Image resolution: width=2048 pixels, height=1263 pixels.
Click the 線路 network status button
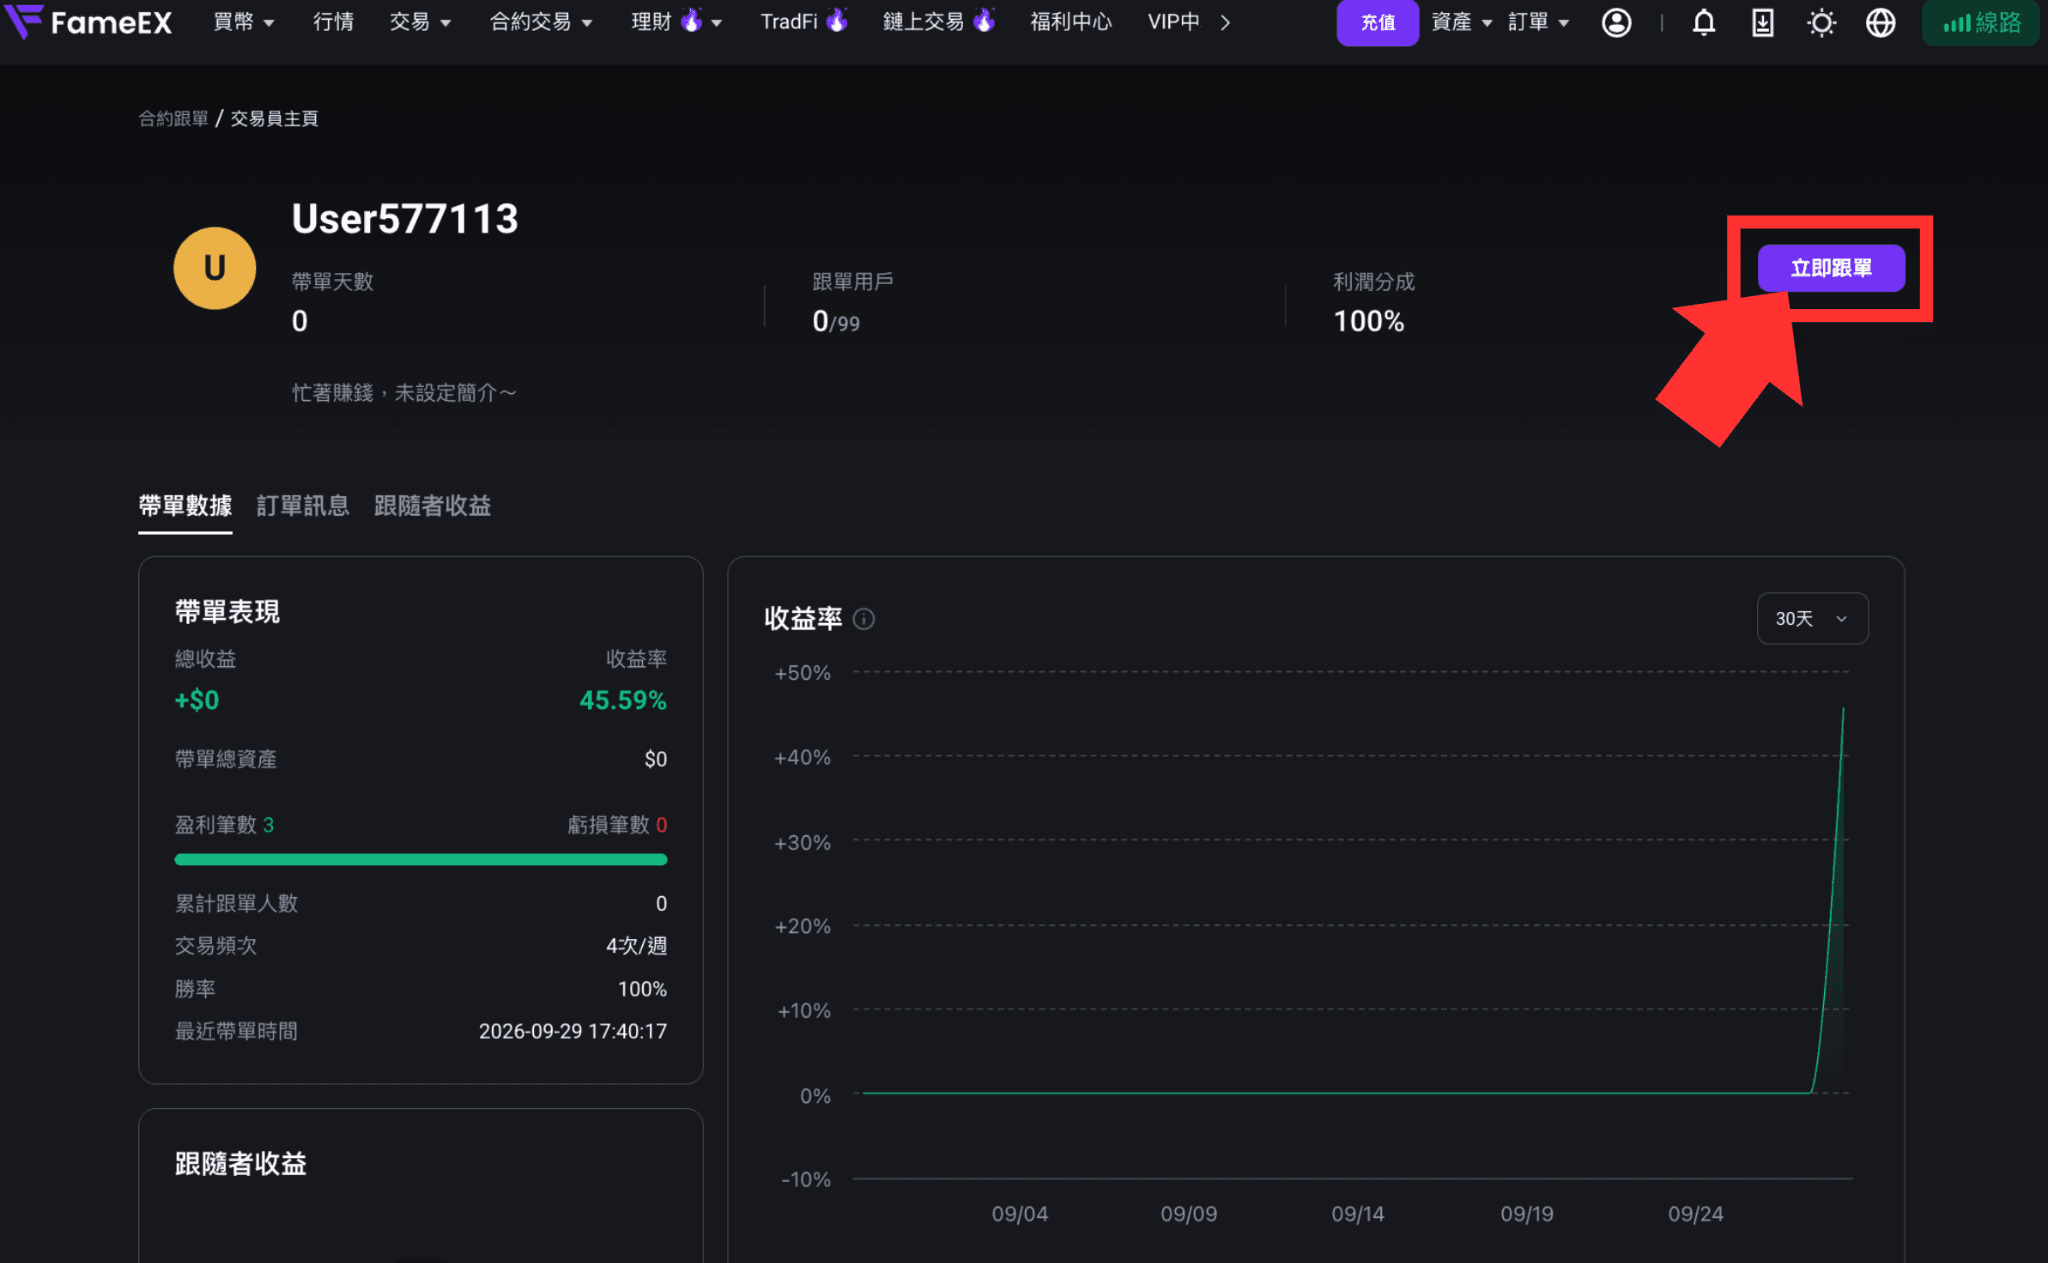[x=1981, y=22]
